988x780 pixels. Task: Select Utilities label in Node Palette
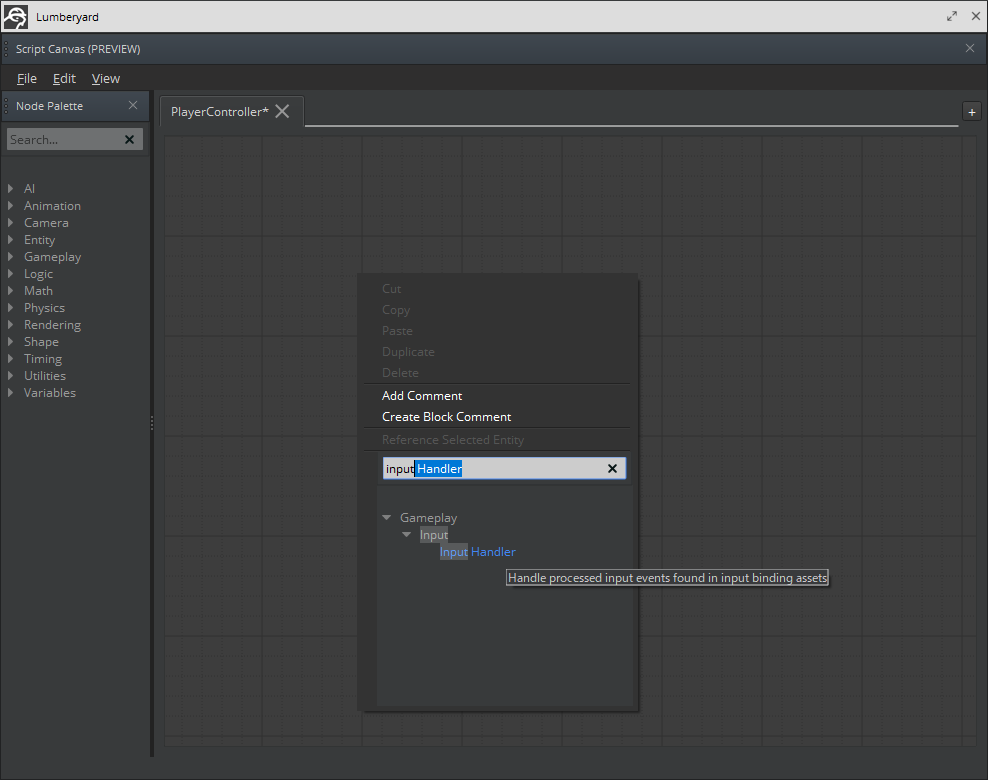pos(45,376)
